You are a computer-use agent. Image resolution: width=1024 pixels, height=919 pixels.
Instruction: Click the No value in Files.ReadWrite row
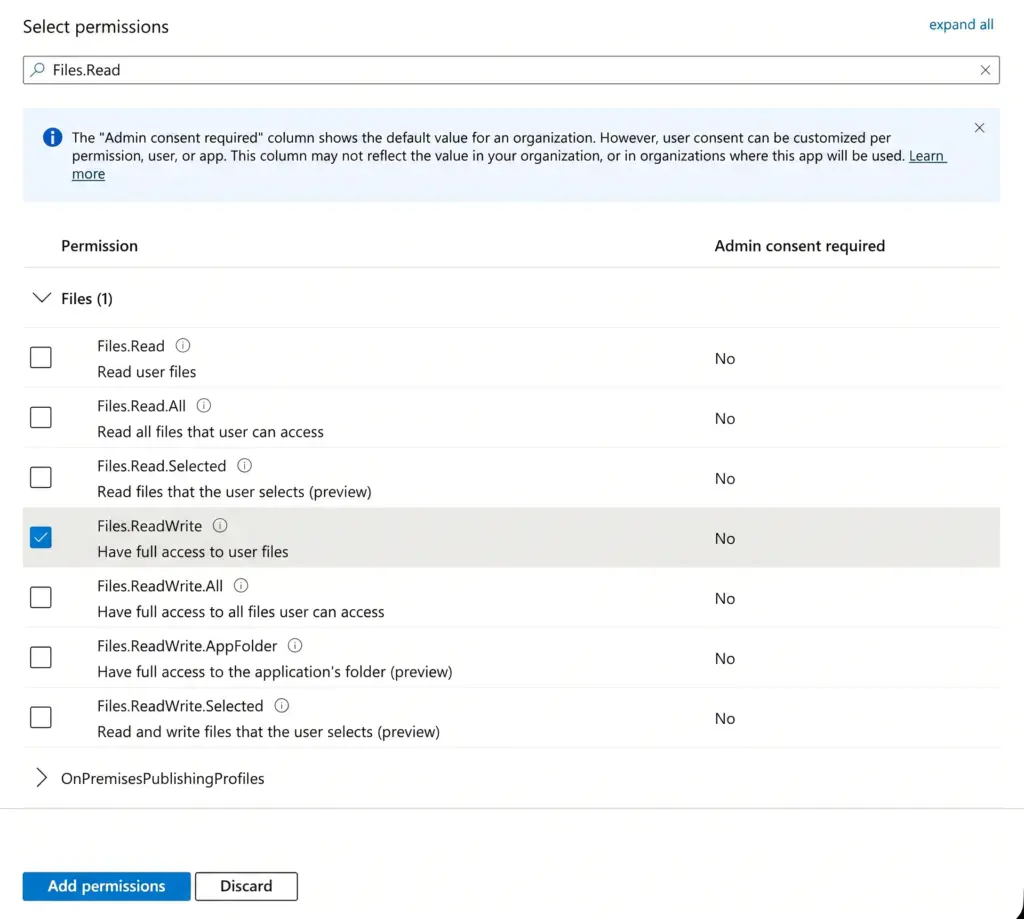point(724,539)
